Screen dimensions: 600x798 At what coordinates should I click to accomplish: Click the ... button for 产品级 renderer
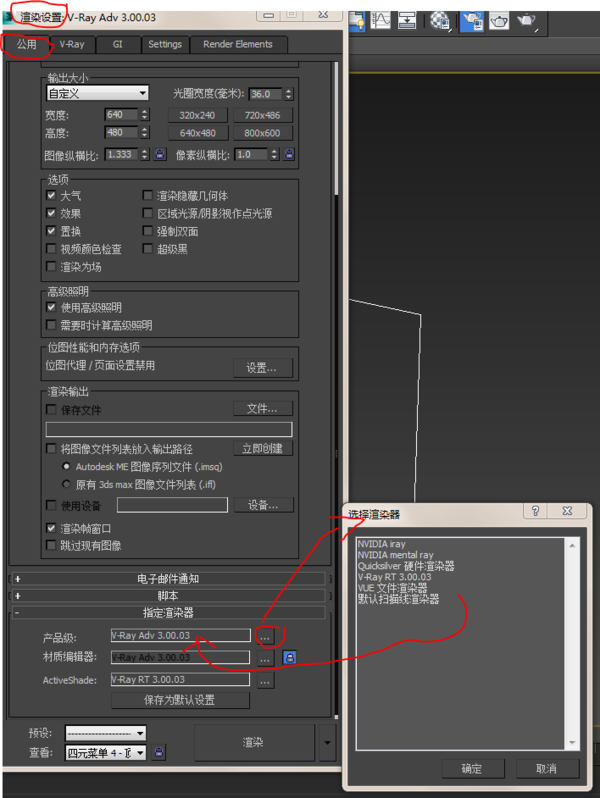265,636
